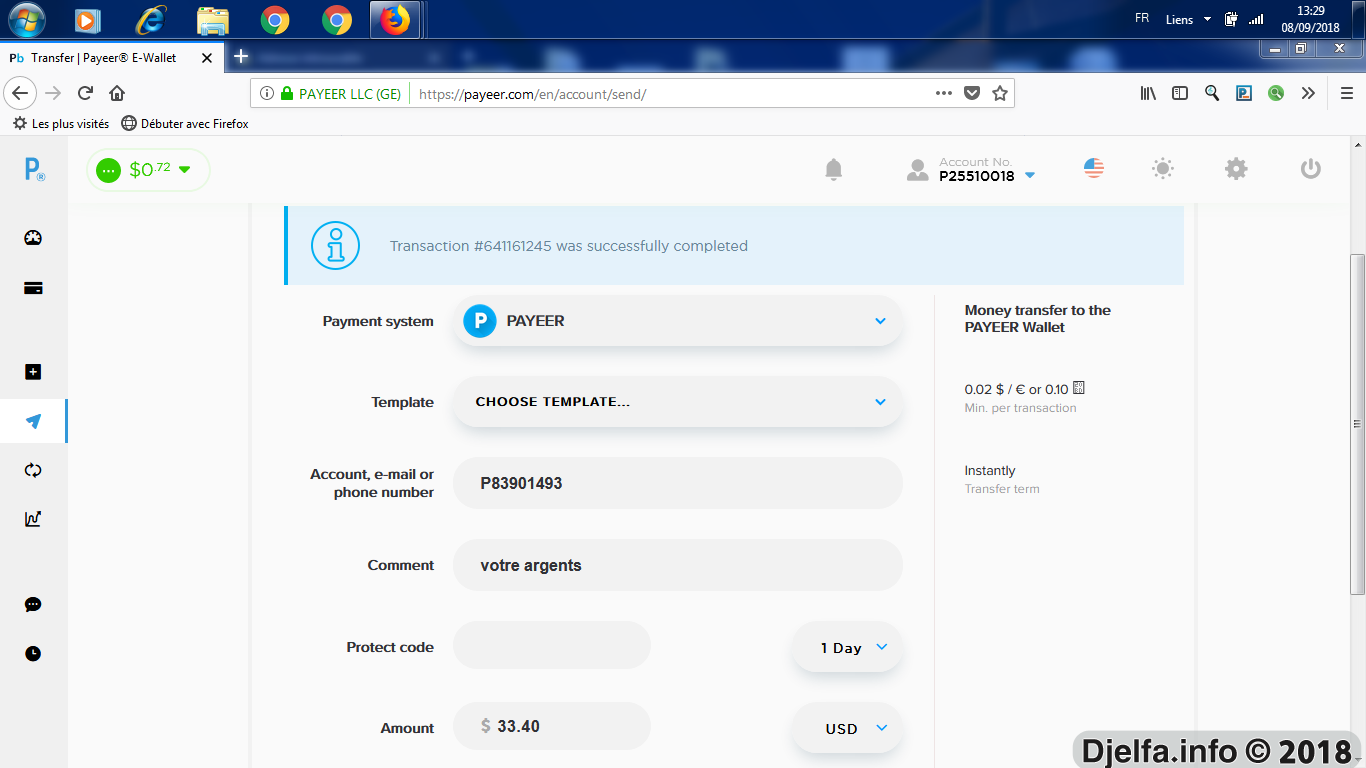Expand the toolbar overflow chevrons
The width and height of the screenshot is (1366, 768).
(1308, 93)
